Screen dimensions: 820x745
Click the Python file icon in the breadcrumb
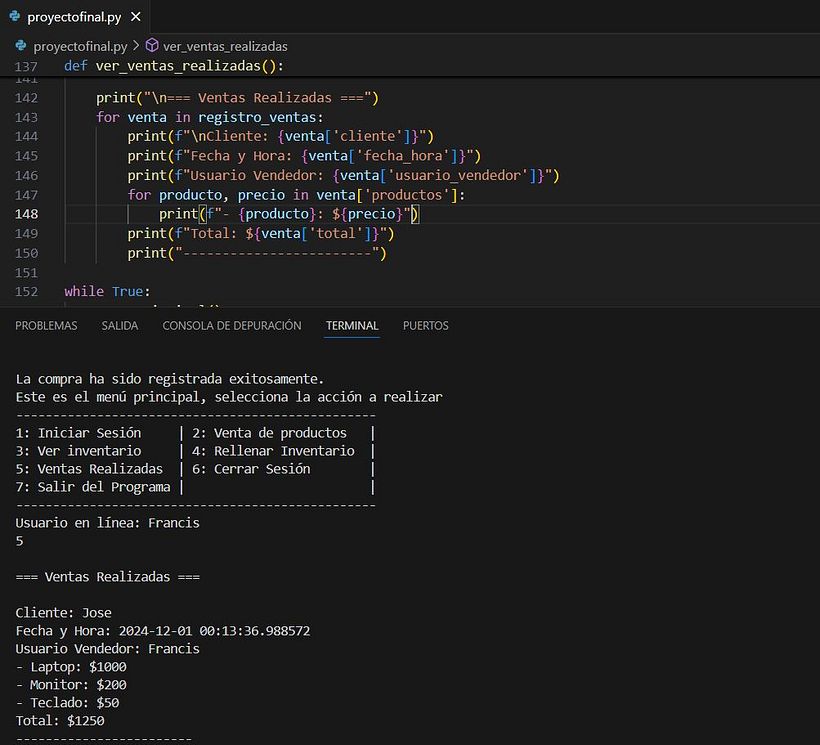point(21,46)
